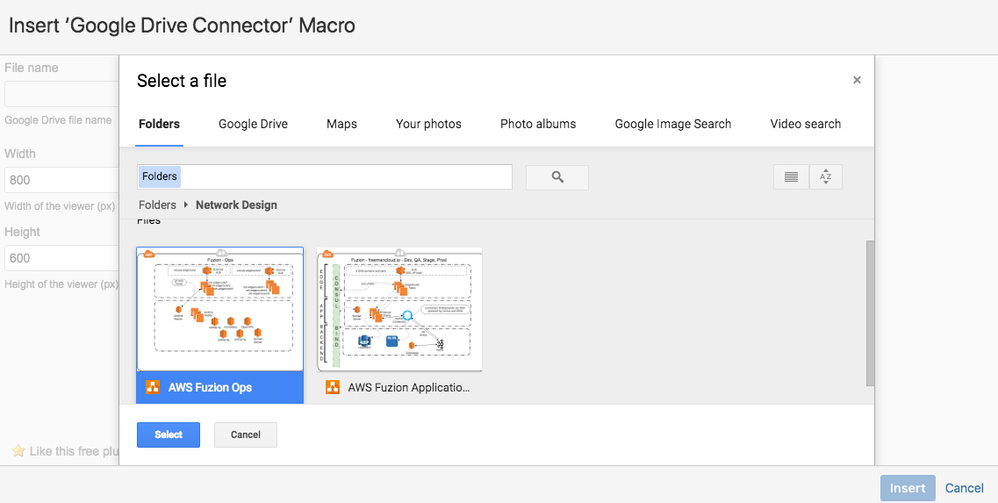Click the star icon beside Like this plugin

click(x=18, y=451)
